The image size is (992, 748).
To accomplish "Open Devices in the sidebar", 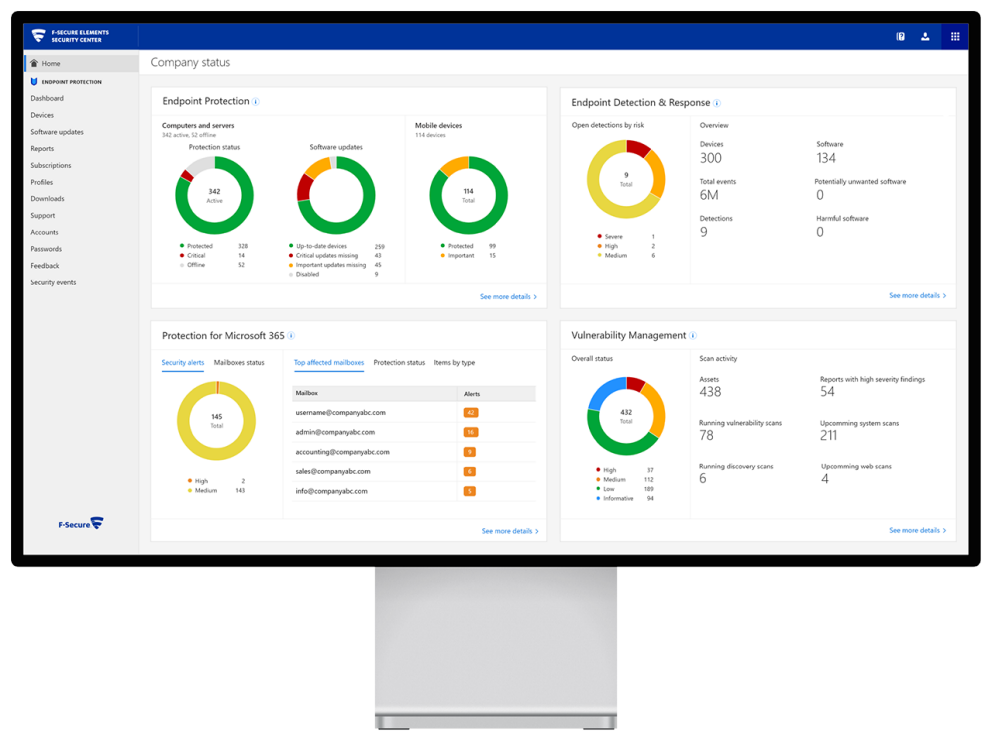I will point(42,115).
